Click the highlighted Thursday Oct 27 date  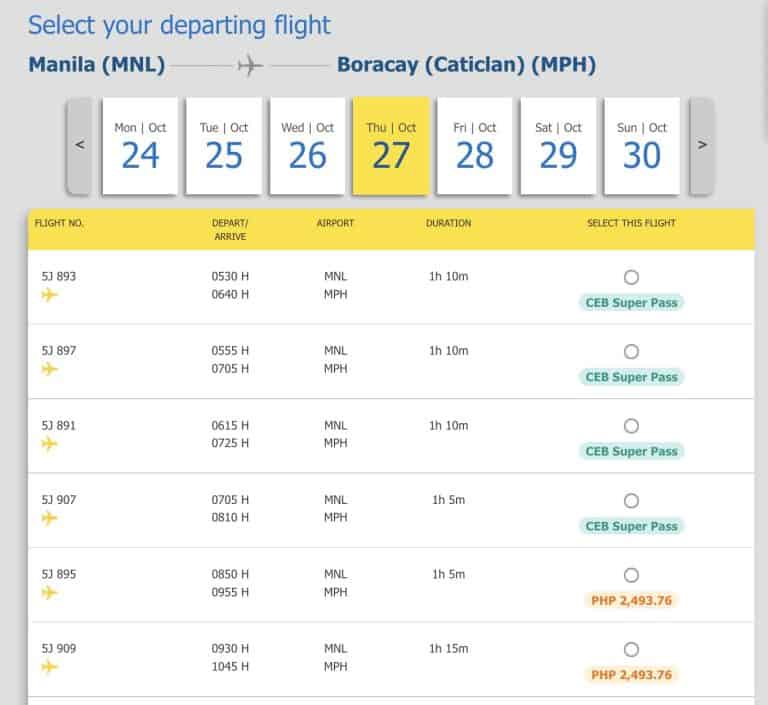391,146
